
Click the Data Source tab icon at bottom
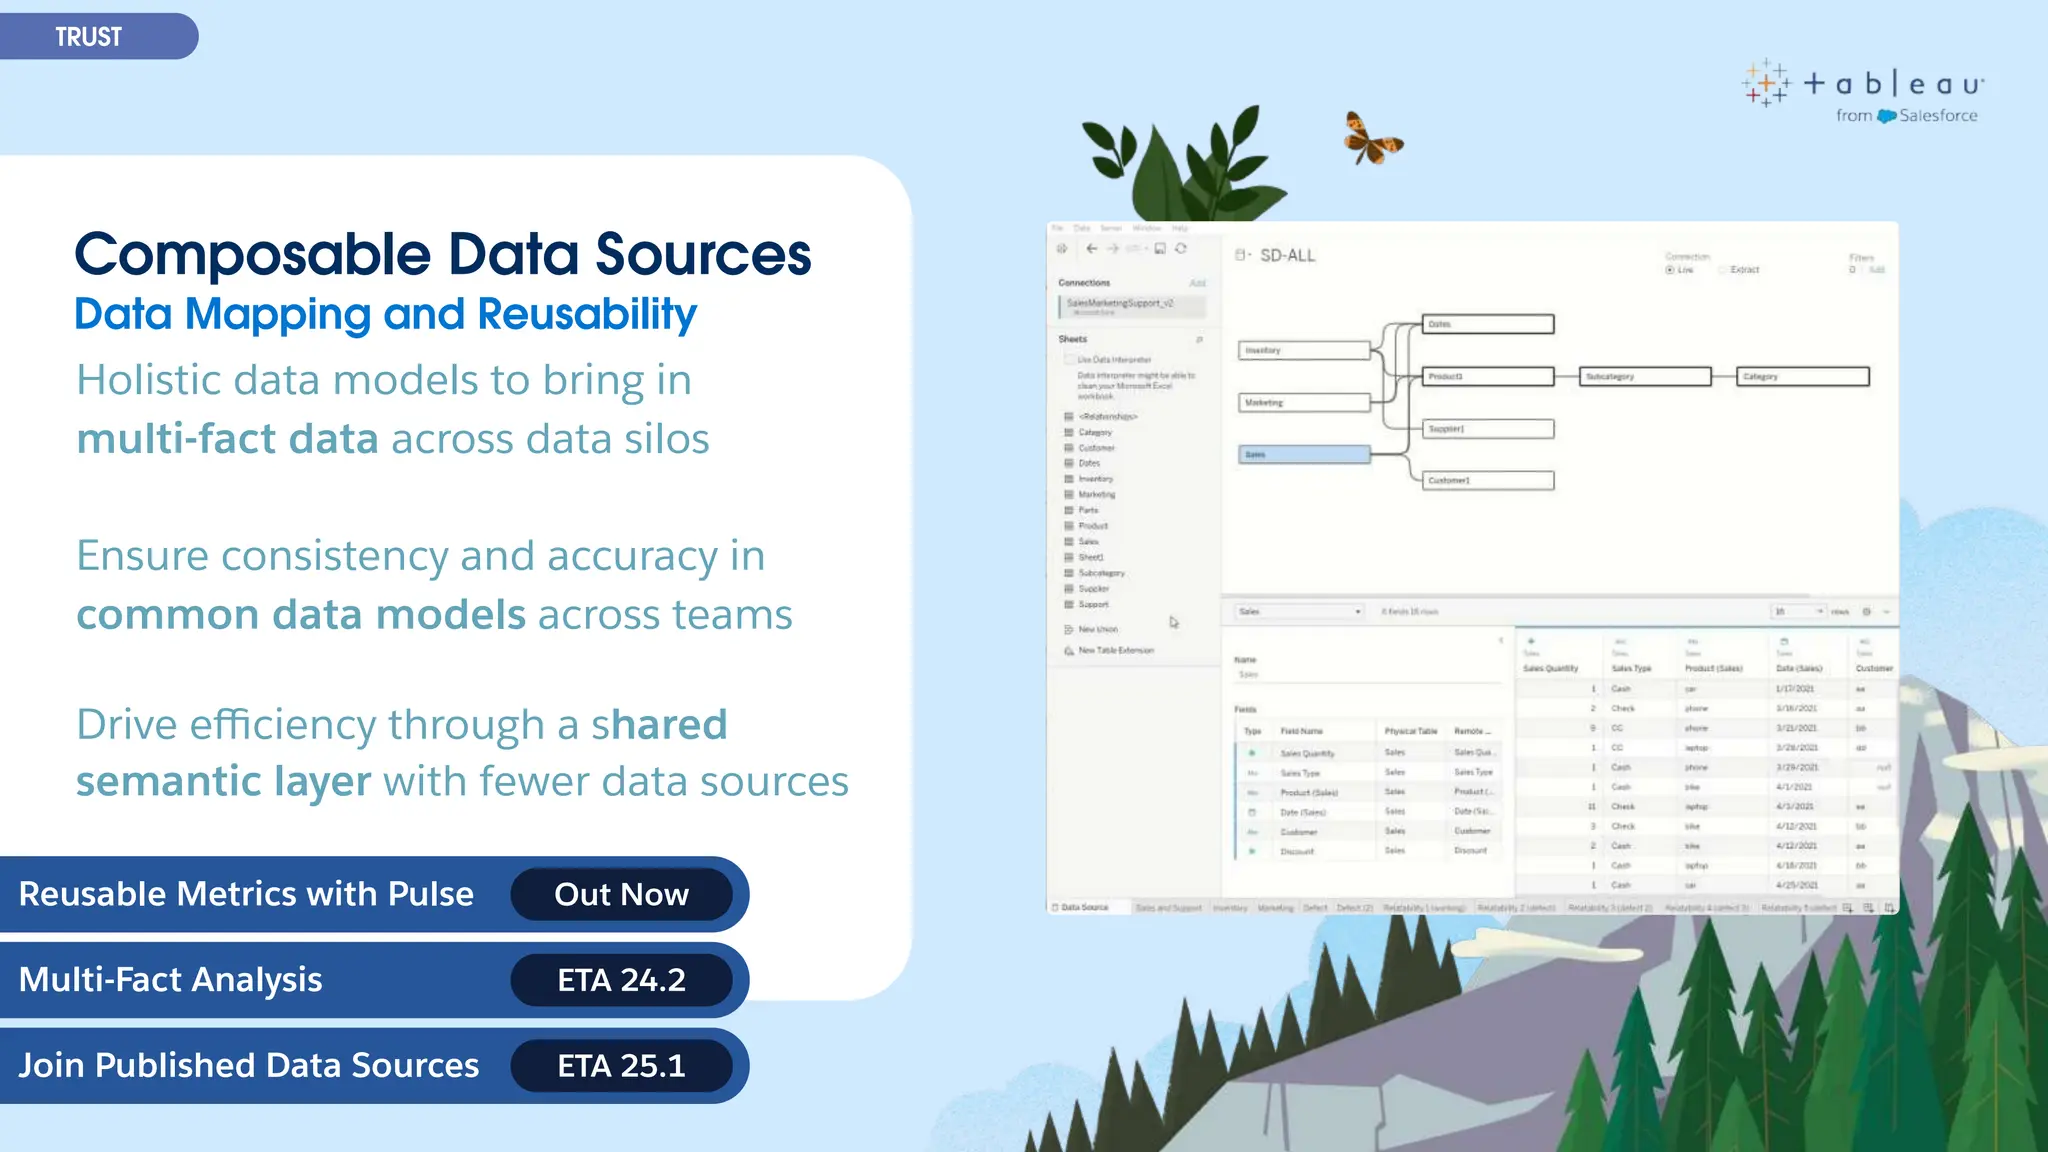coord(1055,907)
